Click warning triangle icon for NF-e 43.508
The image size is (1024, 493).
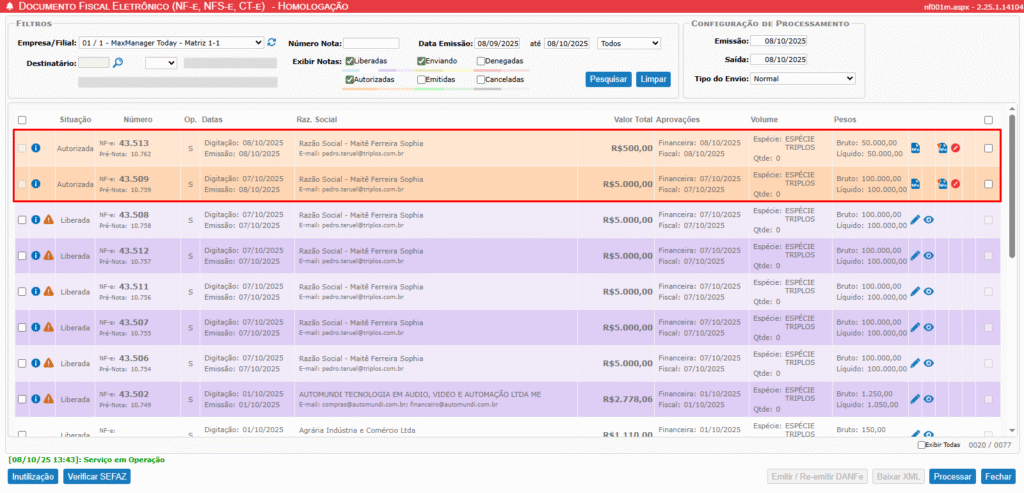point(48,220)
